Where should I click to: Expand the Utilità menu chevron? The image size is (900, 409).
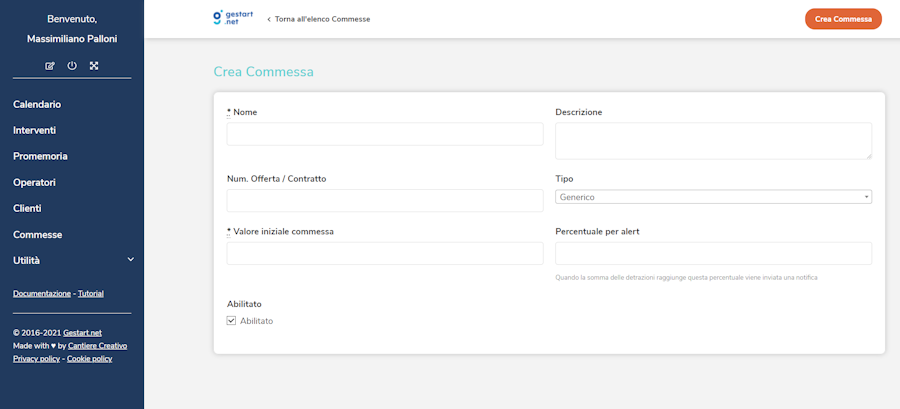pyautogui.click(x=130, y=260)
